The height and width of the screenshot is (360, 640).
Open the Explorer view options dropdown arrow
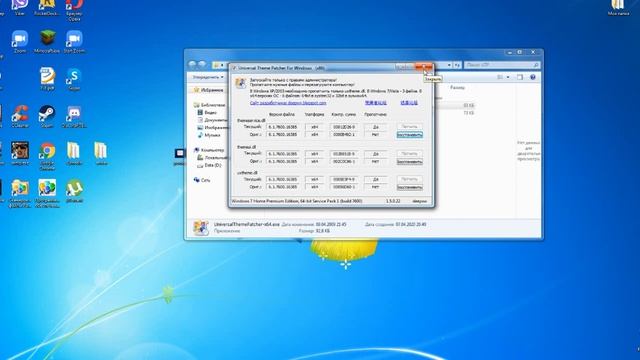click(x=508, y=77)
